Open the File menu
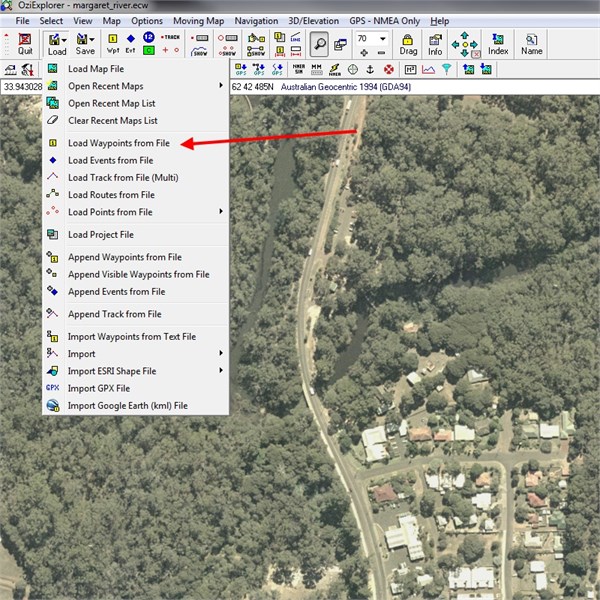 click(x=22, y=21)
